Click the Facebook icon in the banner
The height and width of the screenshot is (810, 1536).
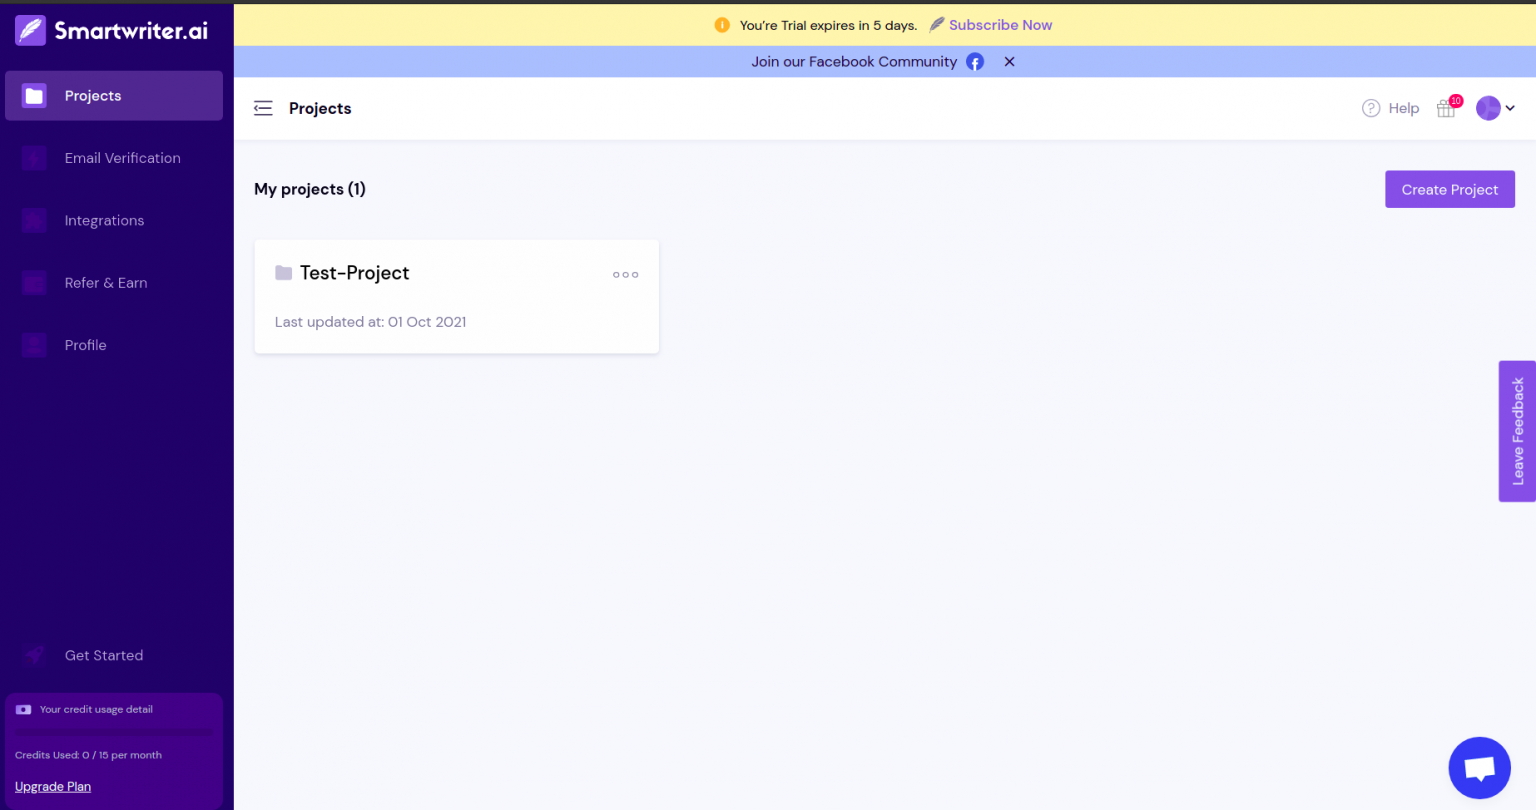974,61
